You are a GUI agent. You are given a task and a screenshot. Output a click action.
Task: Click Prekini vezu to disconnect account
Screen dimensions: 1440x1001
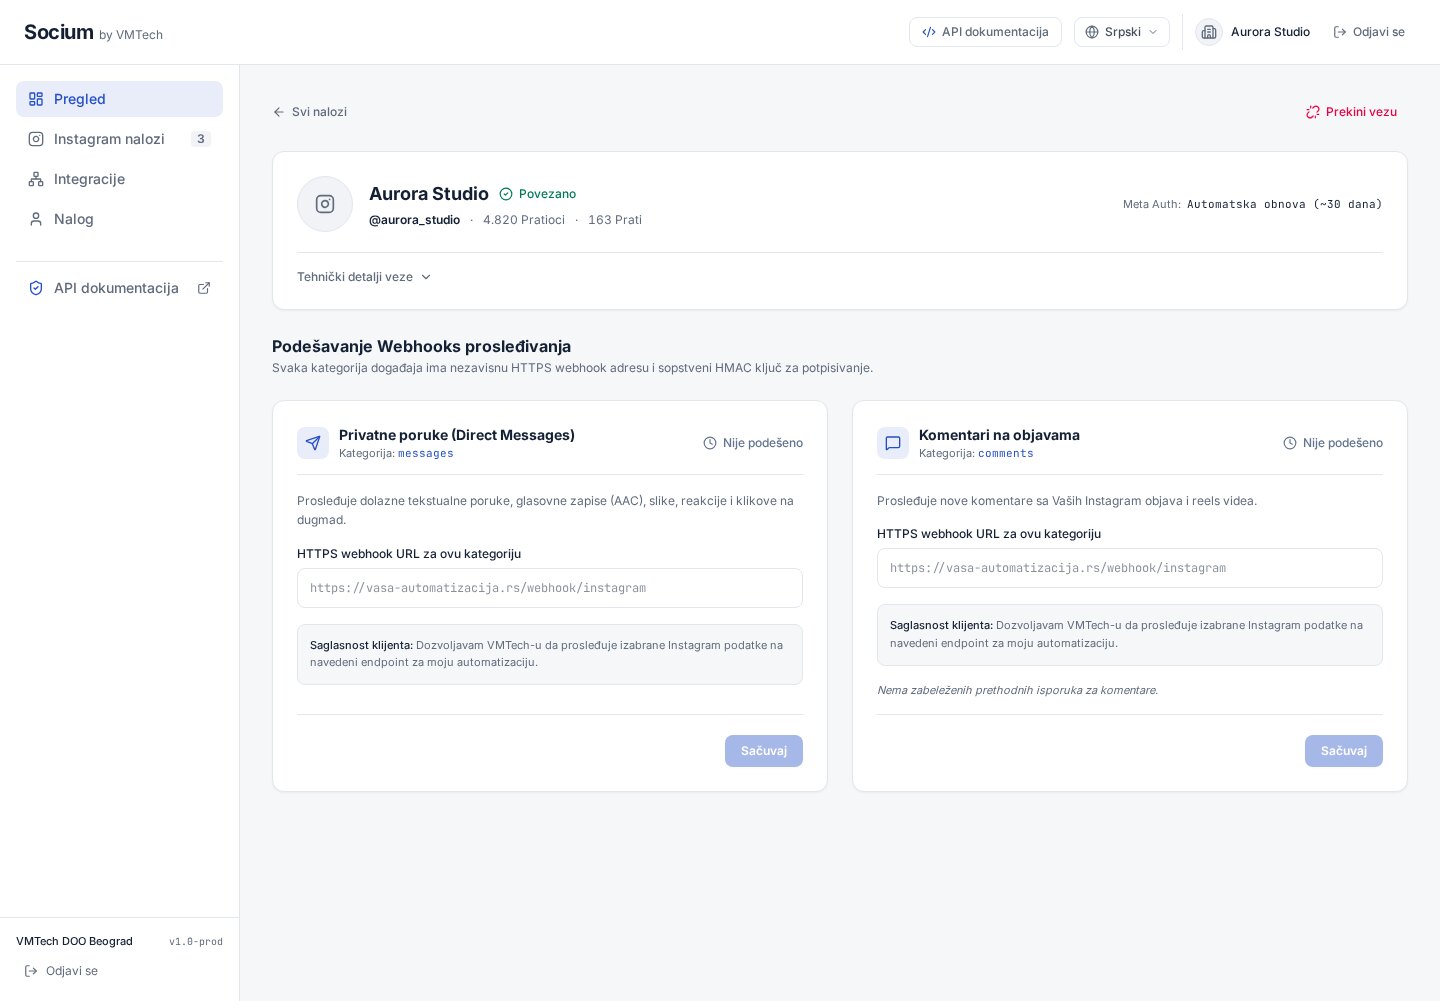pos(1351,112)
